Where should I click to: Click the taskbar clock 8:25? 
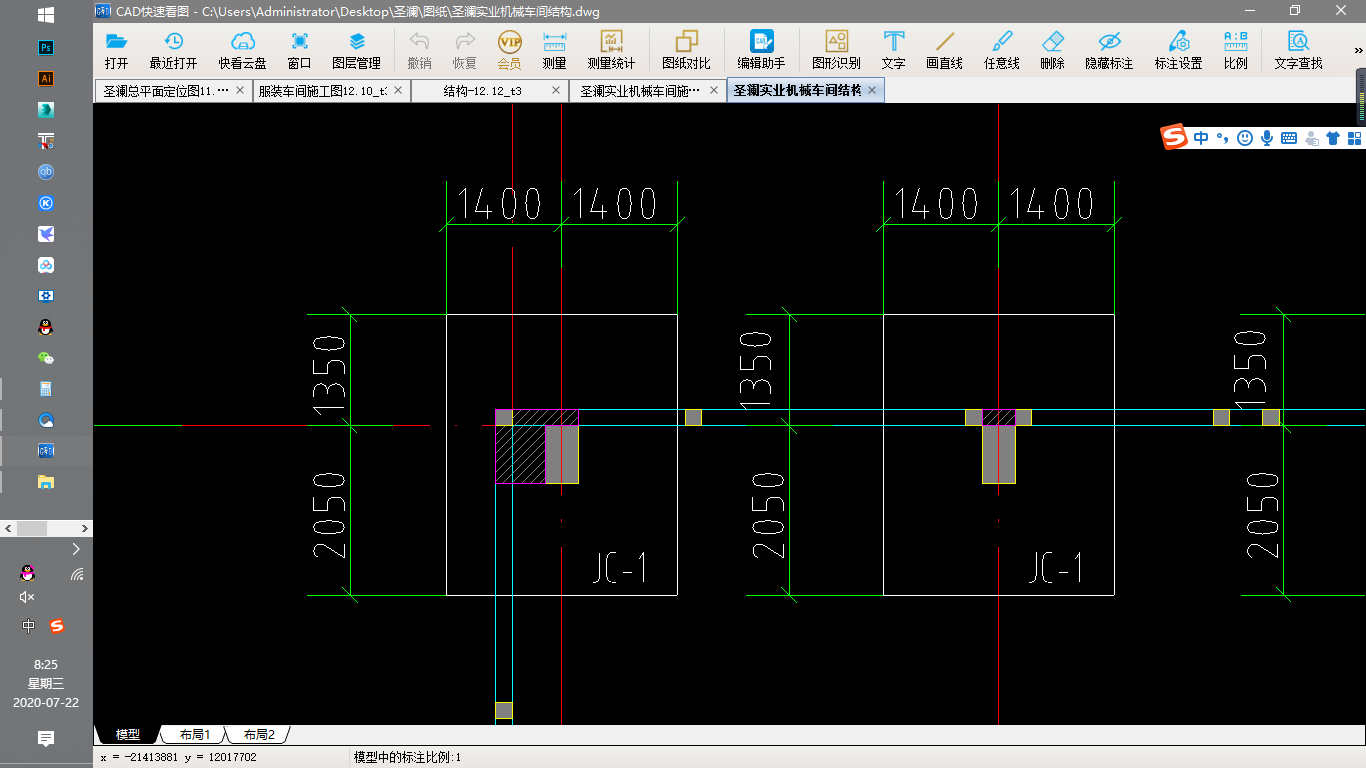46,664
